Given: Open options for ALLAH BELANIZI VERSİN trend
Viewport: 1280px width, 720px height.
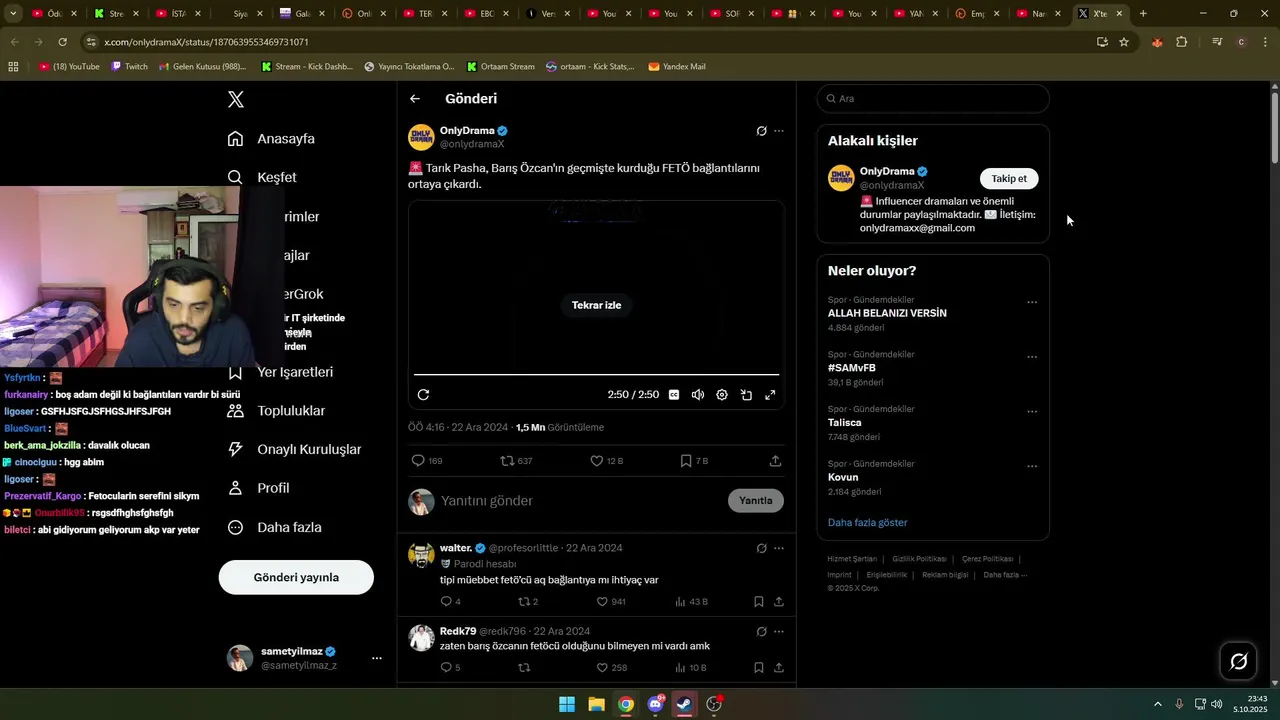Looking at the screenshot, I should coord(1032,302).
